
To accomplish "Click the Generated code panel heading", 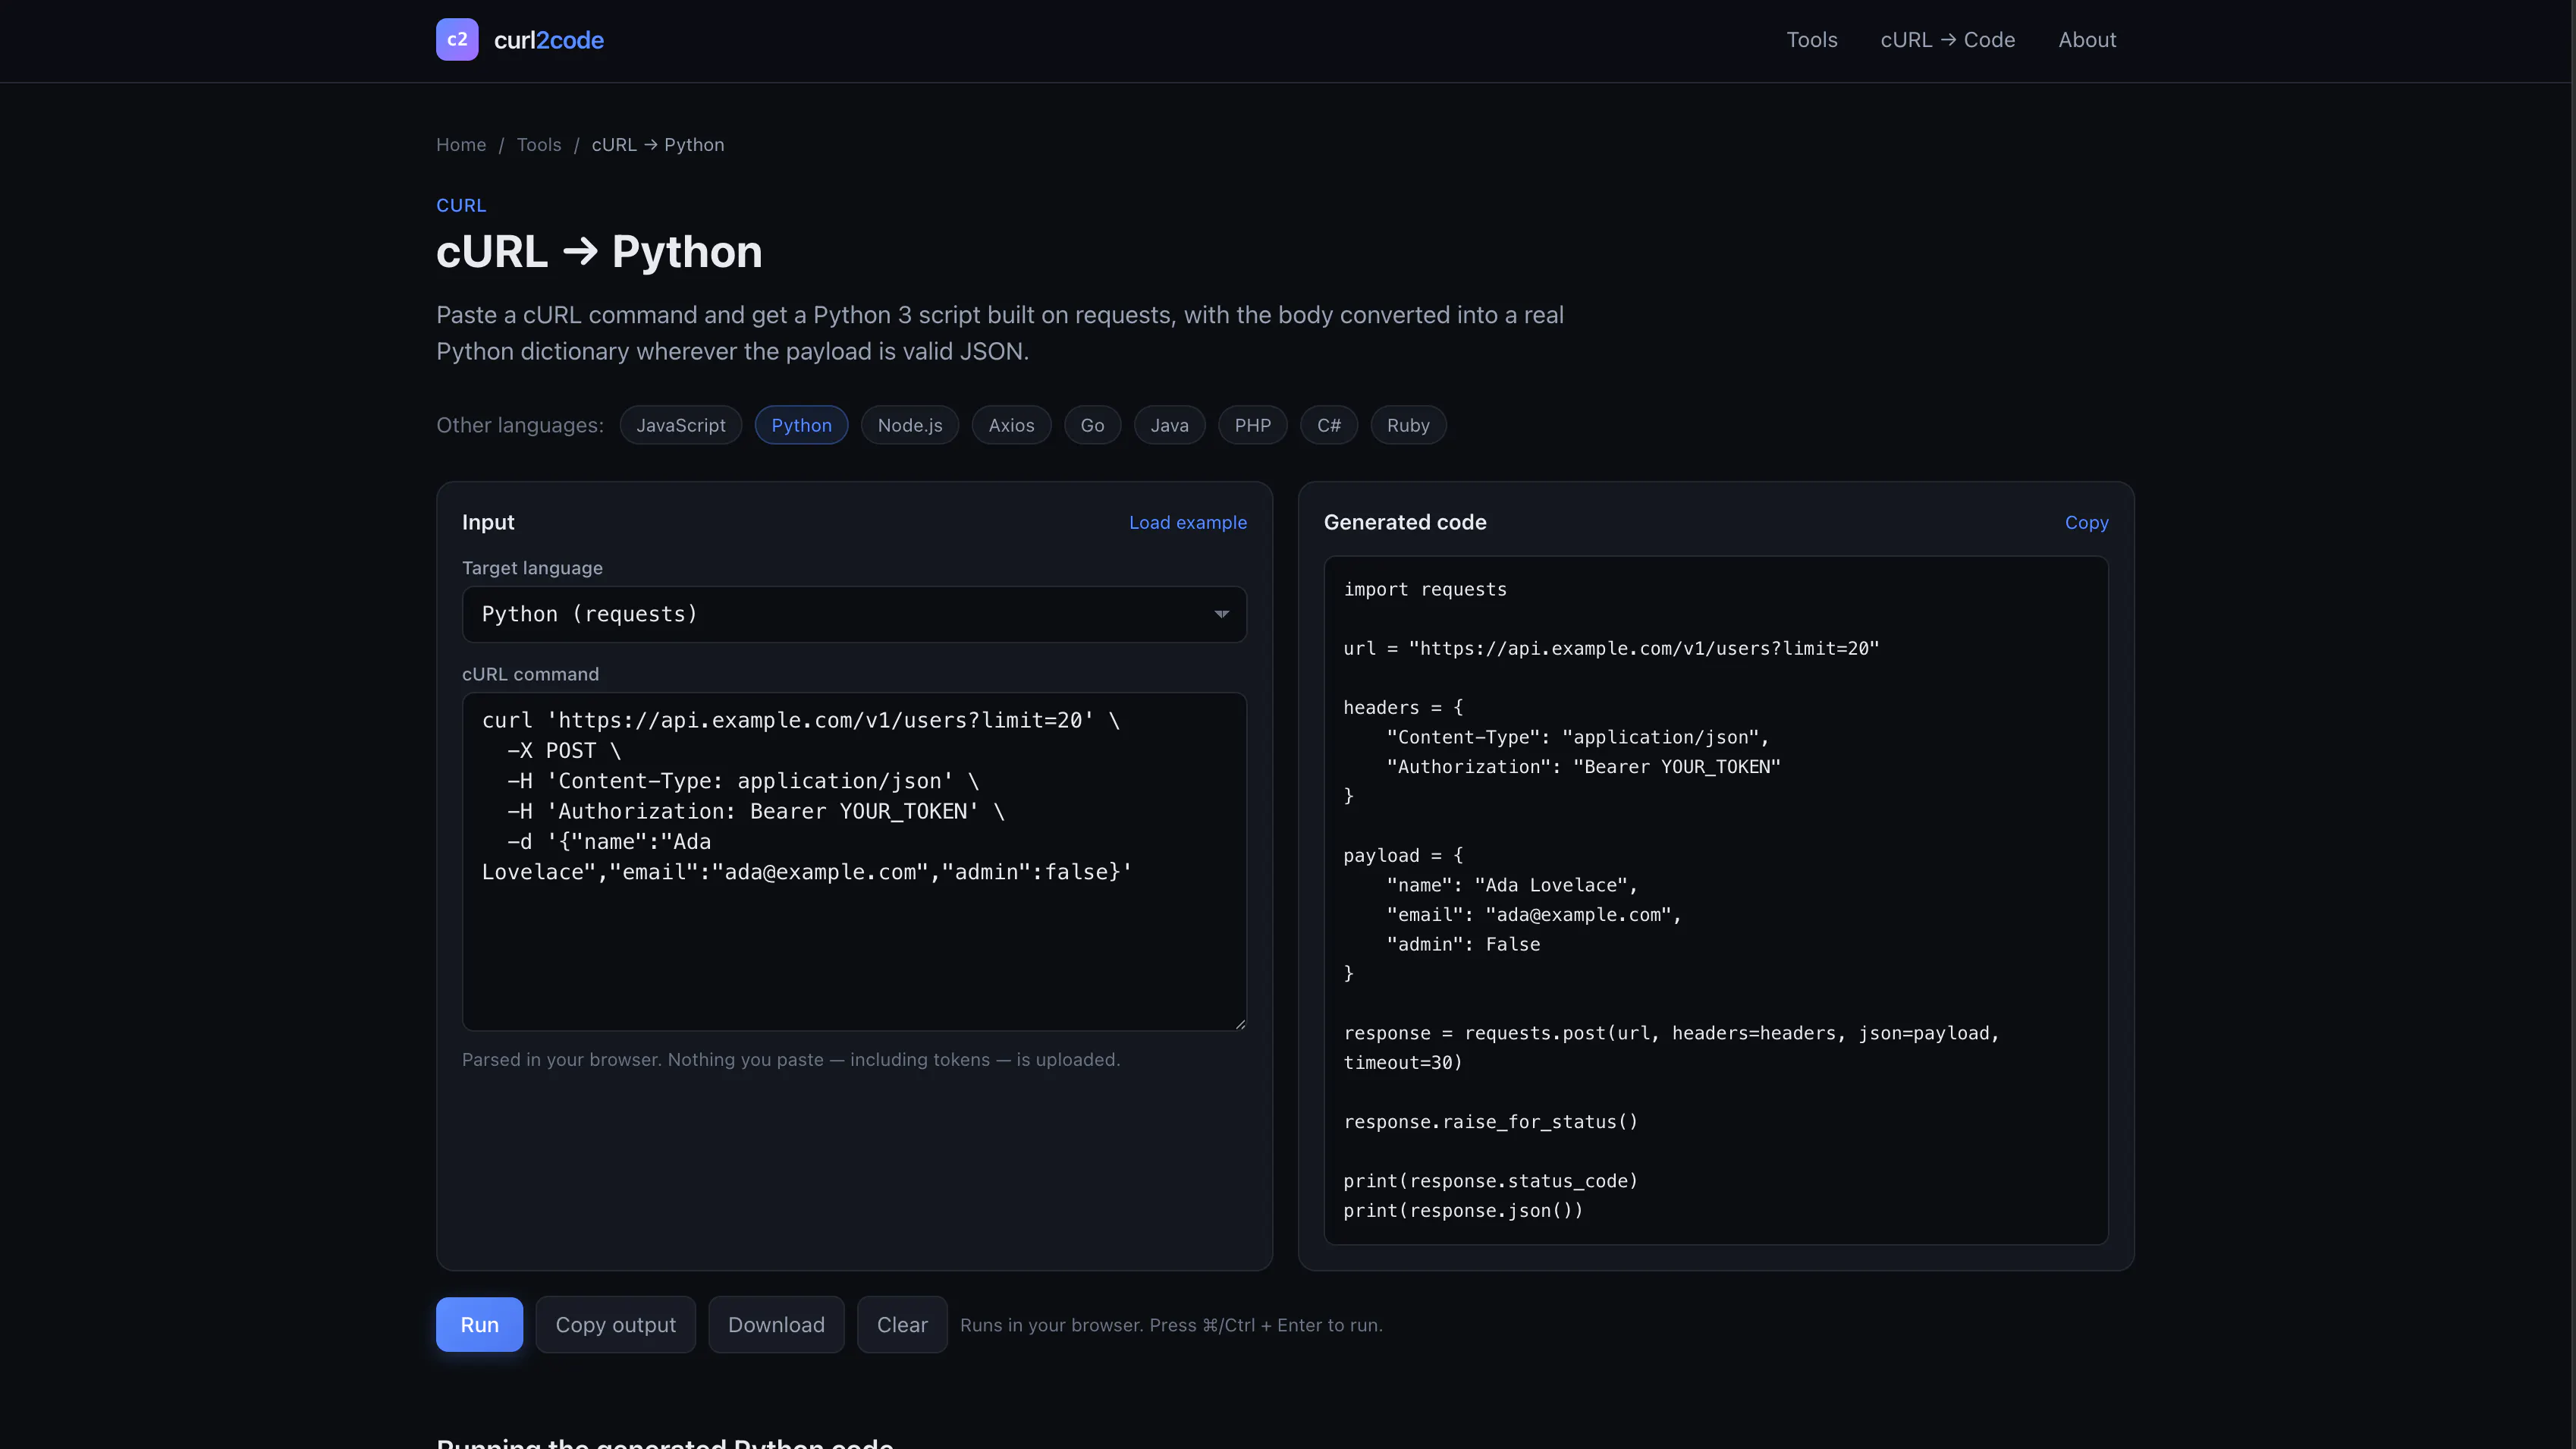I will [1405, 523].
